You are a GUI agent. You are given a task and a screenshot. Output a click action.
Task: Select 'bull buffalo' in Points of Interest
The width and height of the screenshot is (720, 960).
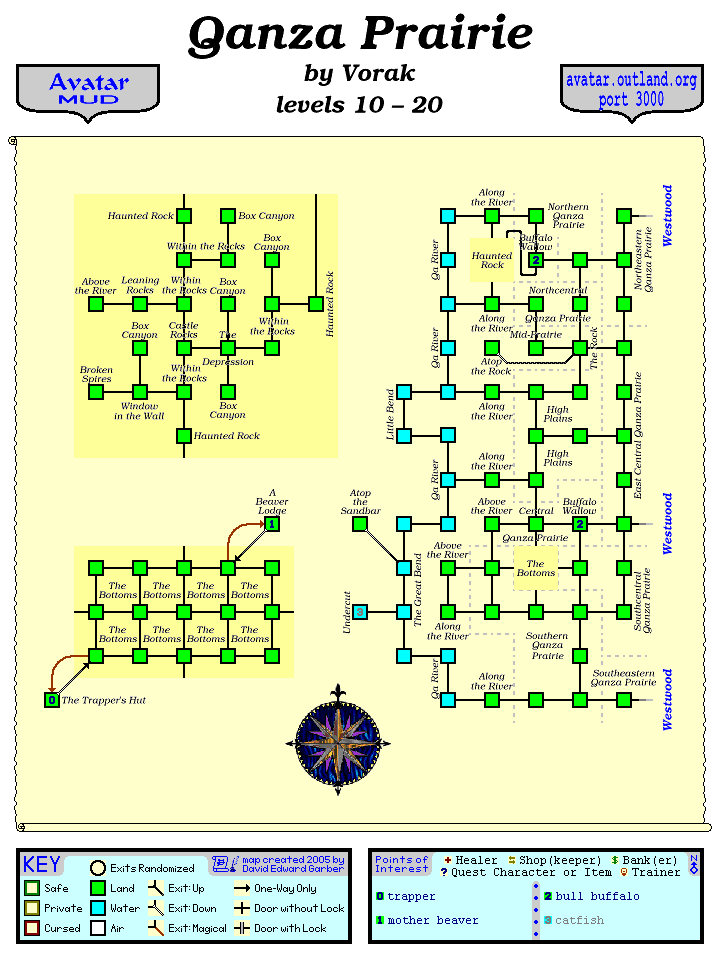pyautogui.click(x=597, y=896)
